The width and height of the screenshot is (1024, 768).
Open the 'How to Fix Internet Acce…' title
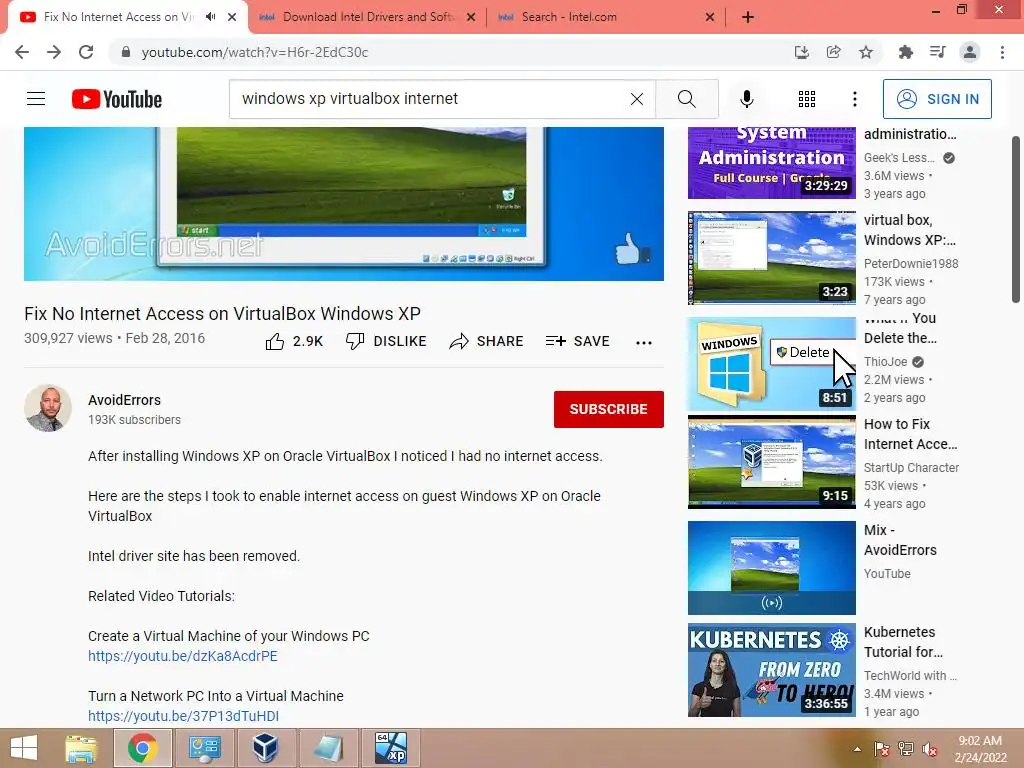[910, 434]
